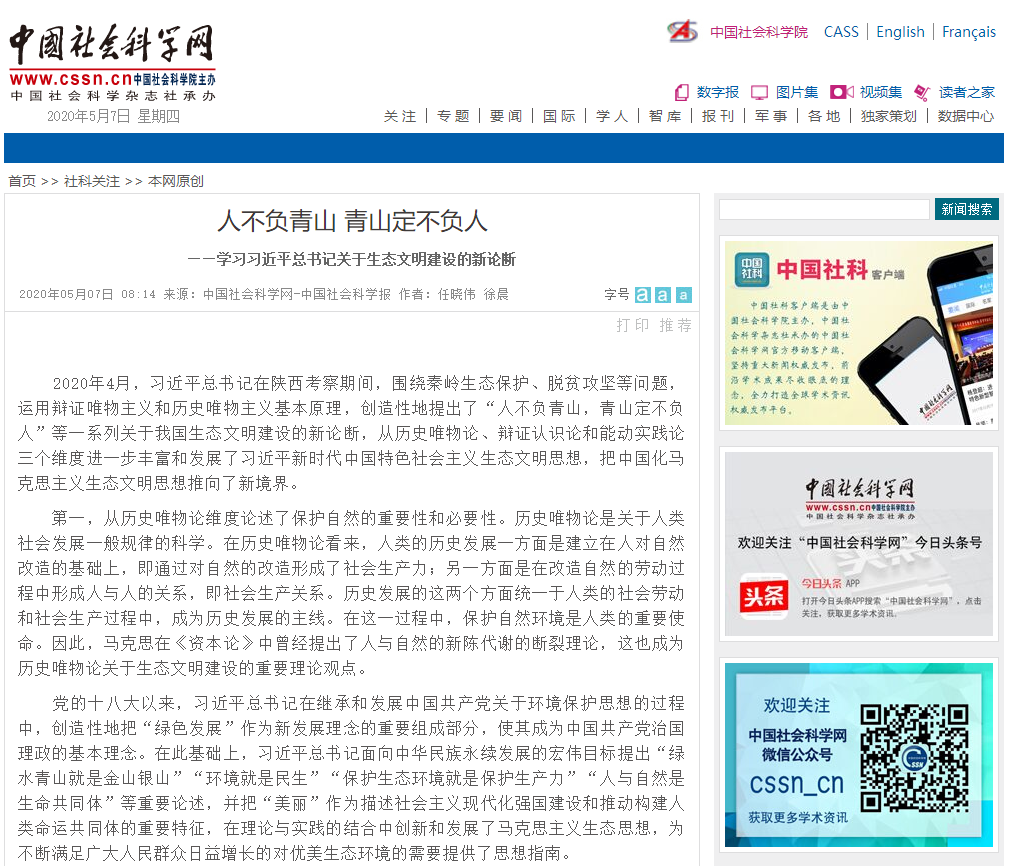Select the largest font size icon

[642, 295]
